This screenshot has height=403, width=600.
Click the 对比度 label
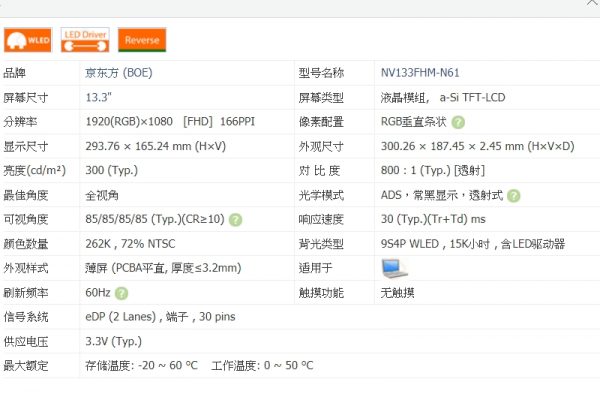pyautogui.click(x=320, y=170)
